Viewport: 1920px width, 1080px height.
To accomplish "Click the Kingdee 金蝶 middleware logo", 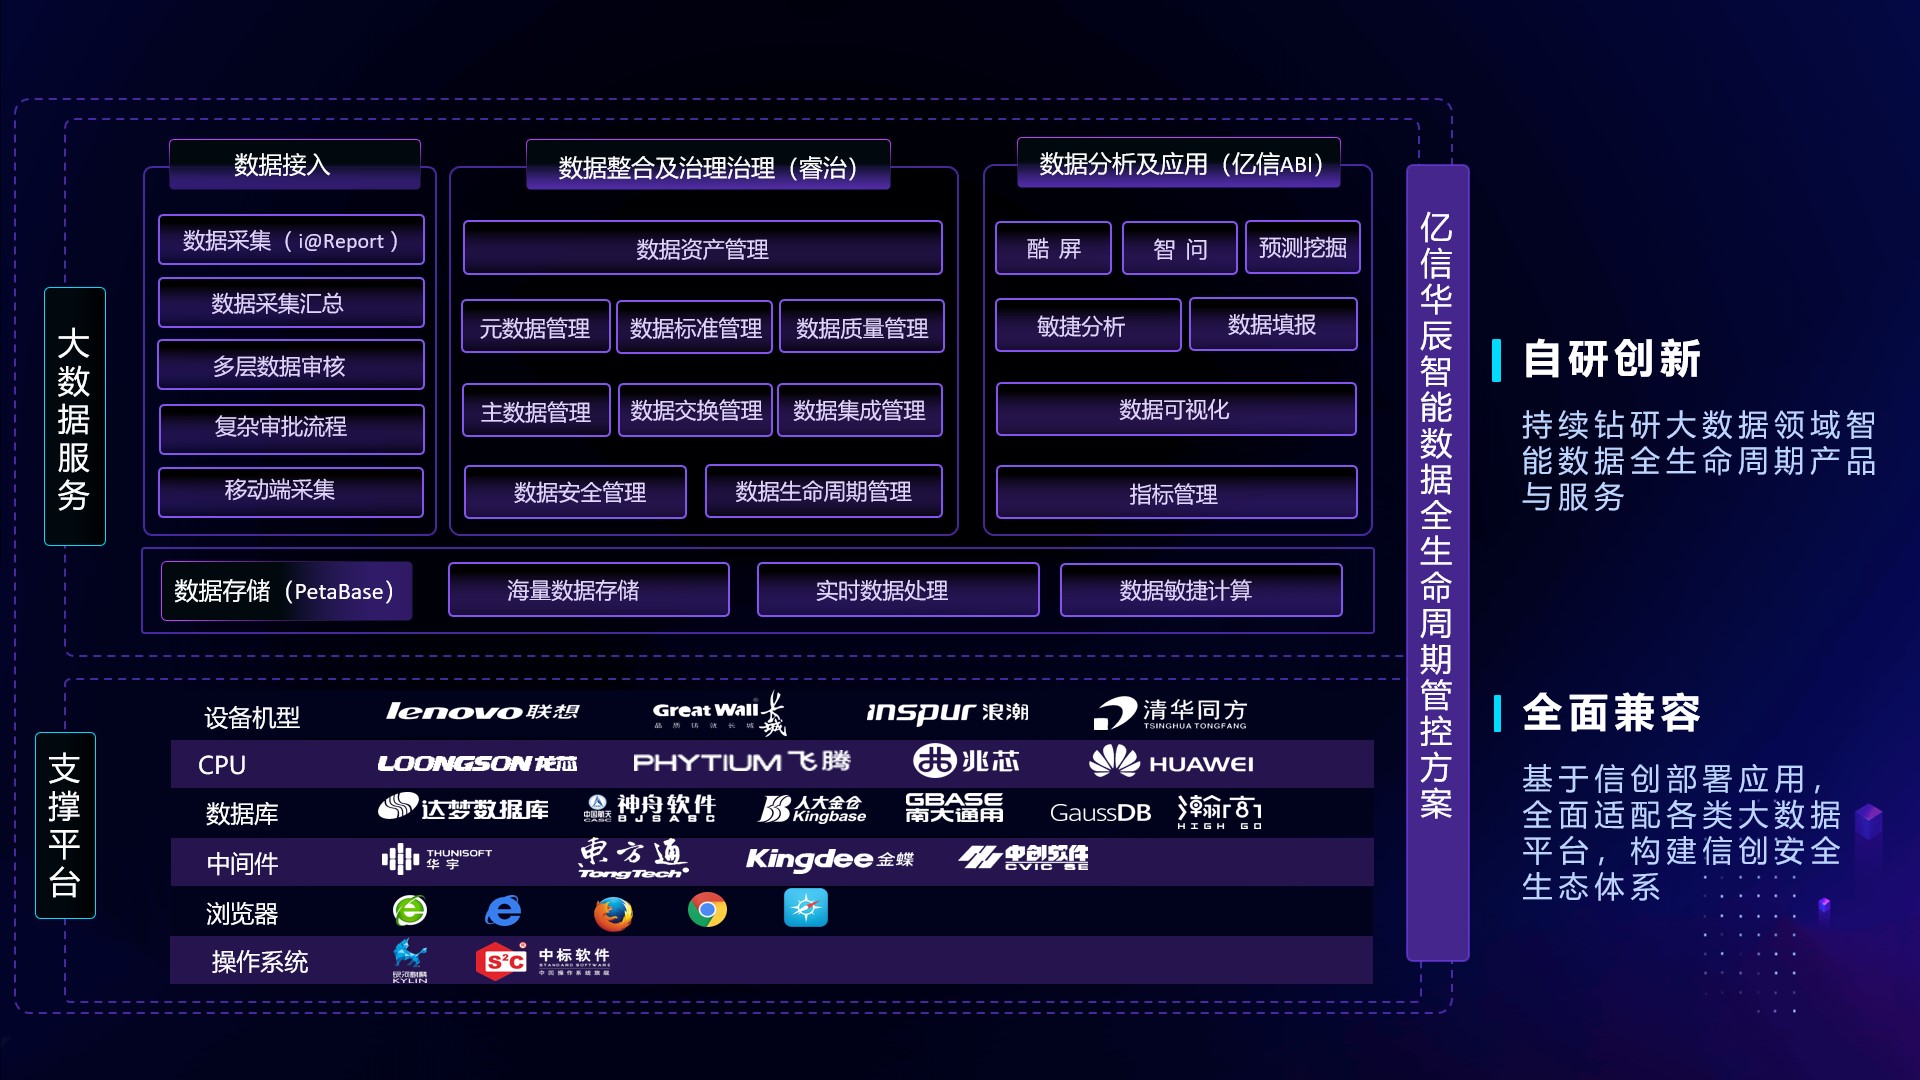I will click(x=829, y=860).
